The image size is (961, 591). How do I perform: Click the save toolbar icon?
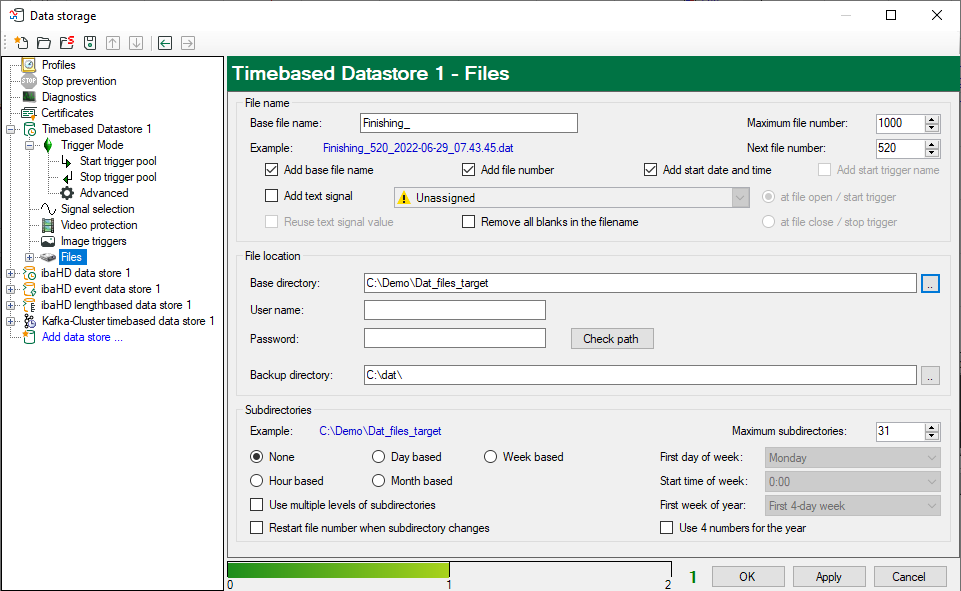point(90,43)
